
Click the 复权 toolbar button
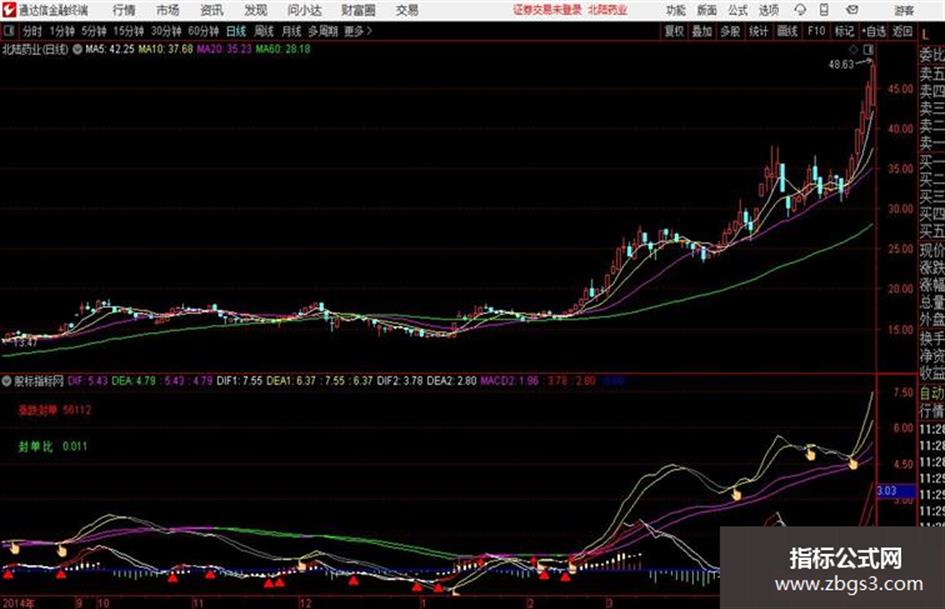pos(674,31)
